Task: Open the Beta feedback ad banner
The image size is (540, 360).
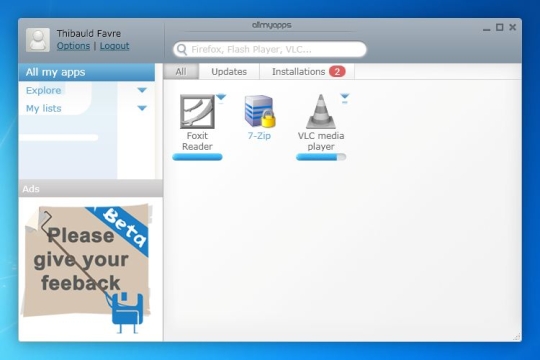Action: coord(87,269)
